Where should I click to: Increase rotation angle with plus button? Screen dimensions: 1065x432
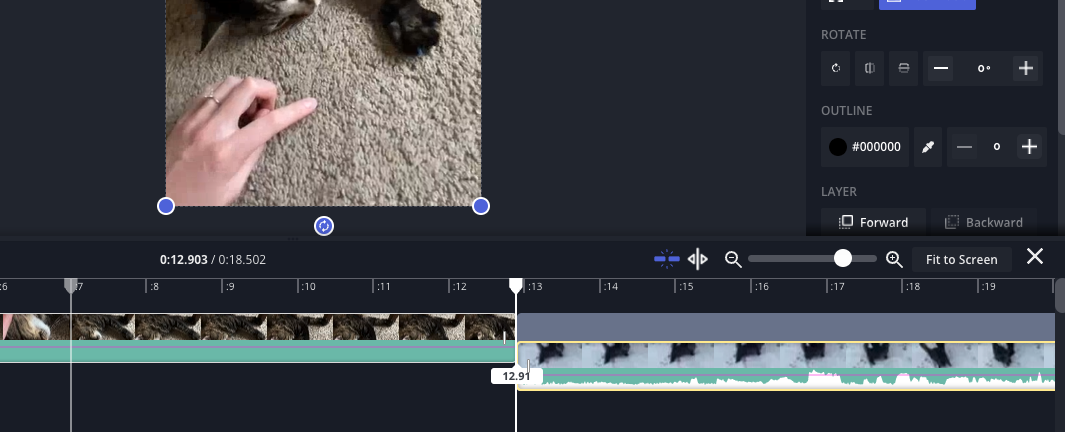1025,68
